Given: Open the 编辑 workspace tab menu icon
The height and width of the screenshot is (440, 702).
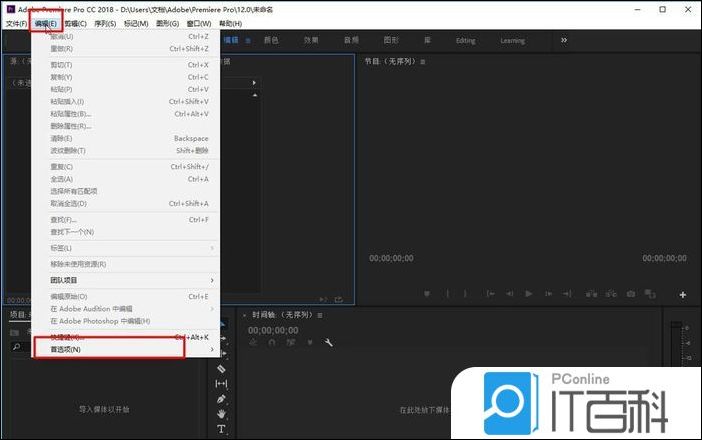Looking at the screenshot, I should click(x=248, y=41).
